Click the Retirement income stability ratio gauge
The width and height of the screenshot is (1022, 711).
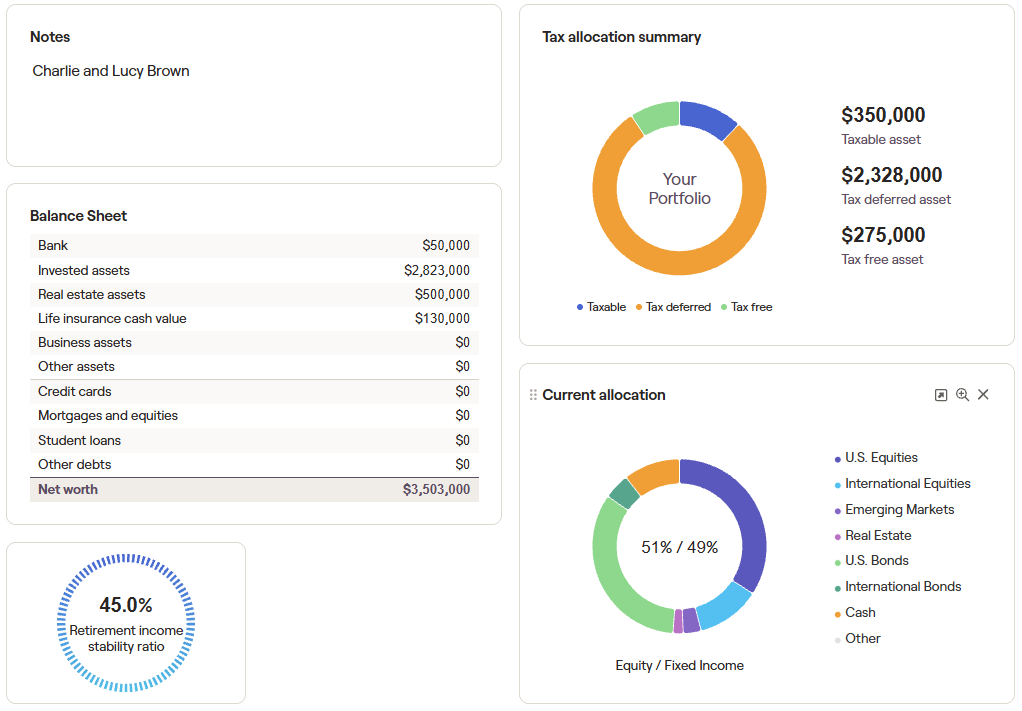point(126,624)
